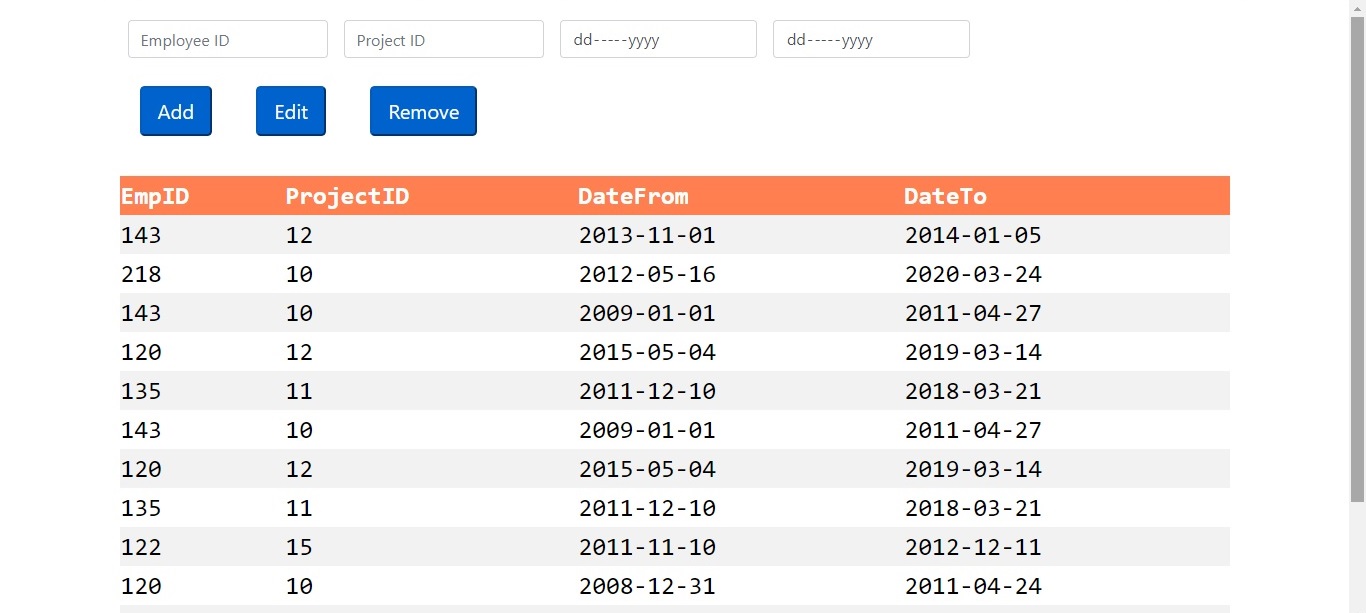Viewport: 1366px width, 613px height.
Task: Click the vertical page scrollbar thumb
Action: (x=1357, y=257)
